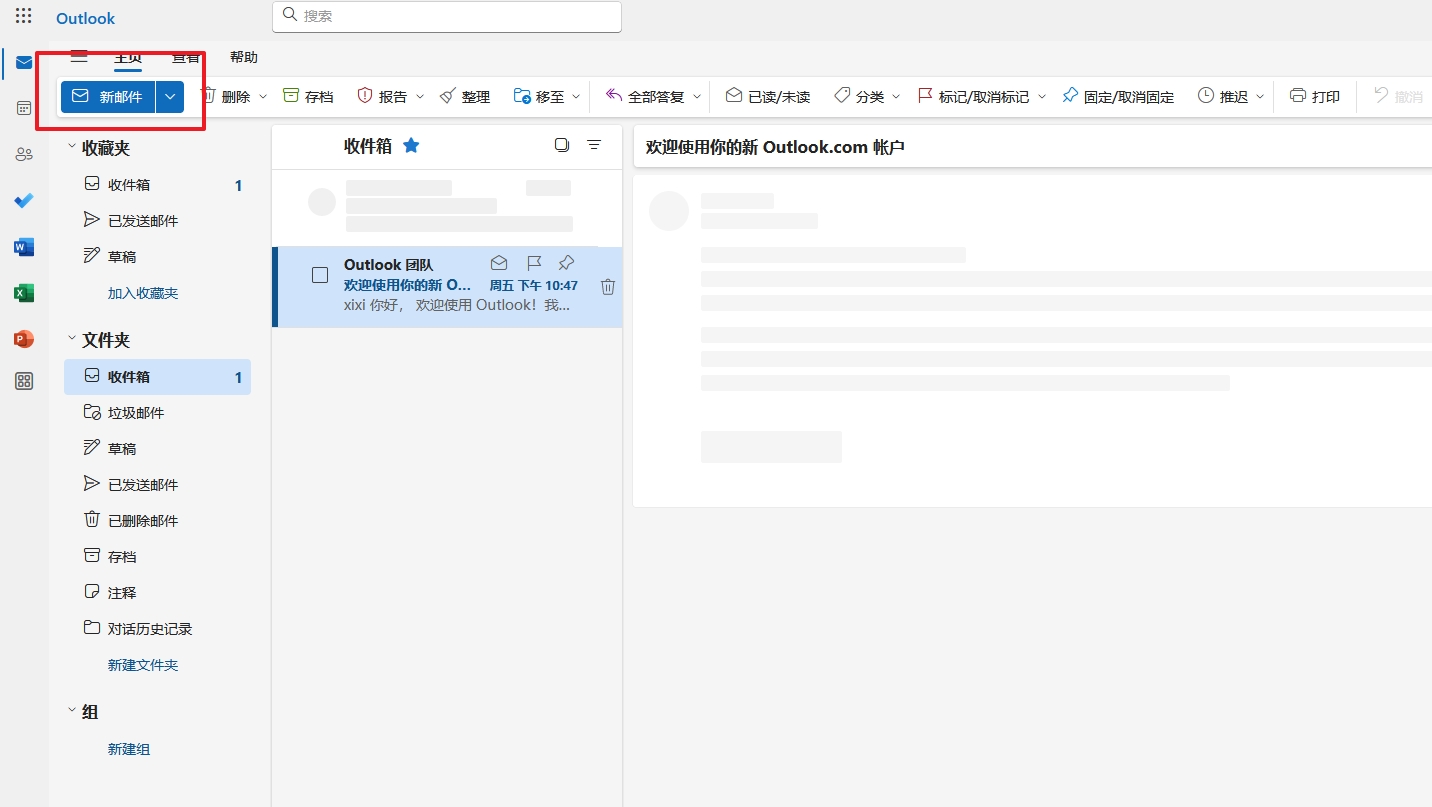Launch the Excel app icon
Image resolution: width=1432 pixels, height=807 pixels.
coord(24,293)
